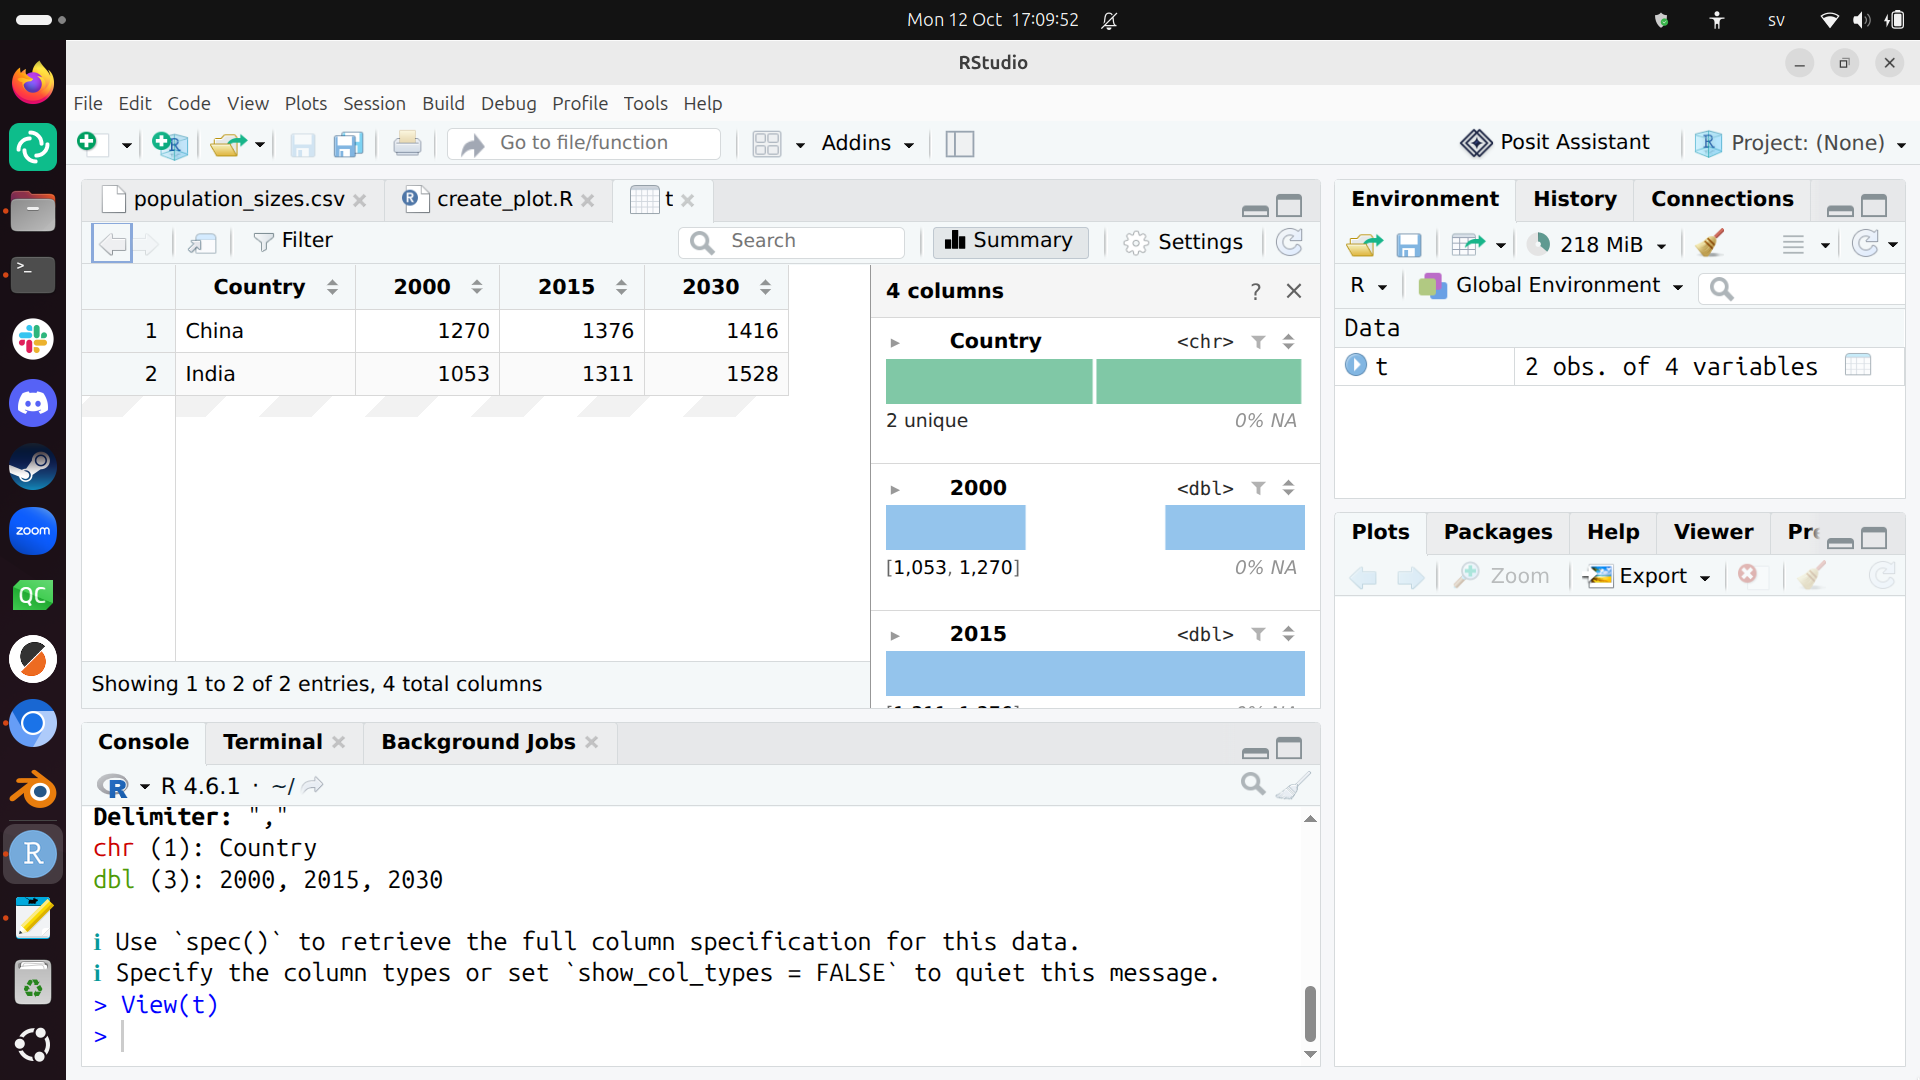Toggle filter for 2015 column summary

coord(1259,634)
